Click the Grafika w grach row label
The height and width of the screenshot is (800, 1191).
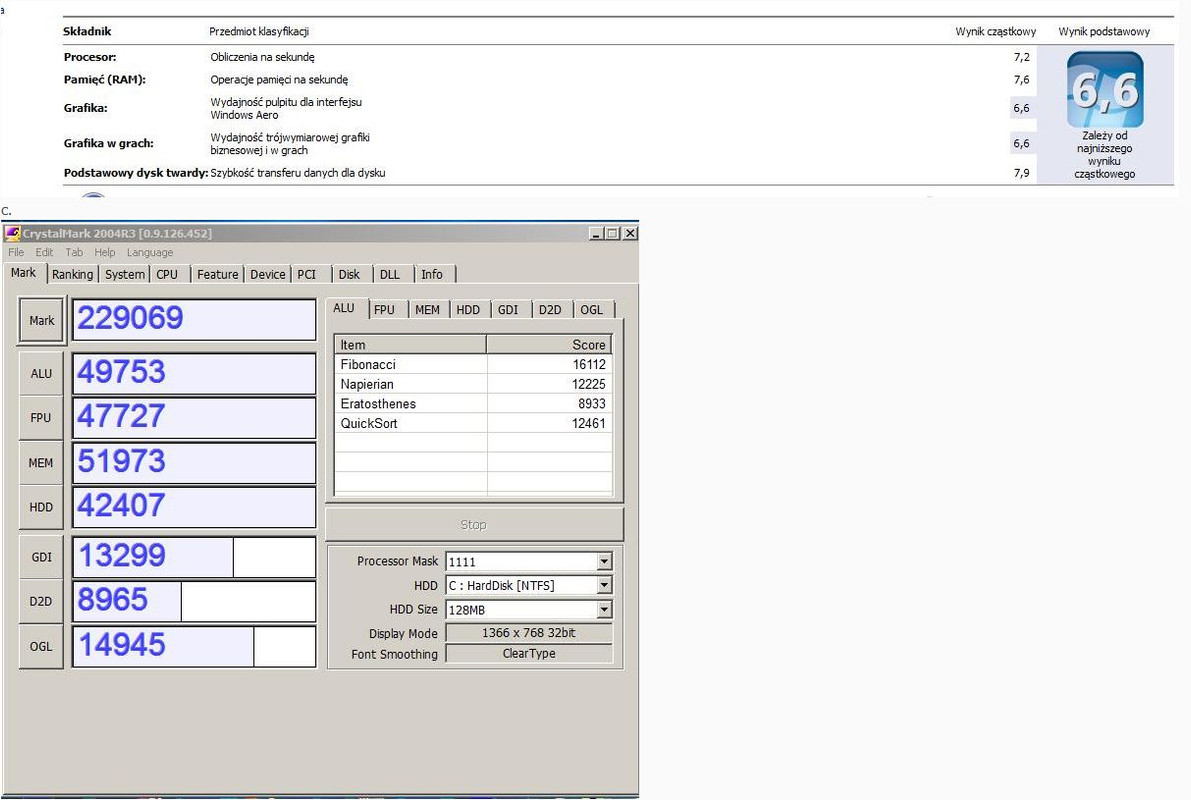click(x=109, y=144)
